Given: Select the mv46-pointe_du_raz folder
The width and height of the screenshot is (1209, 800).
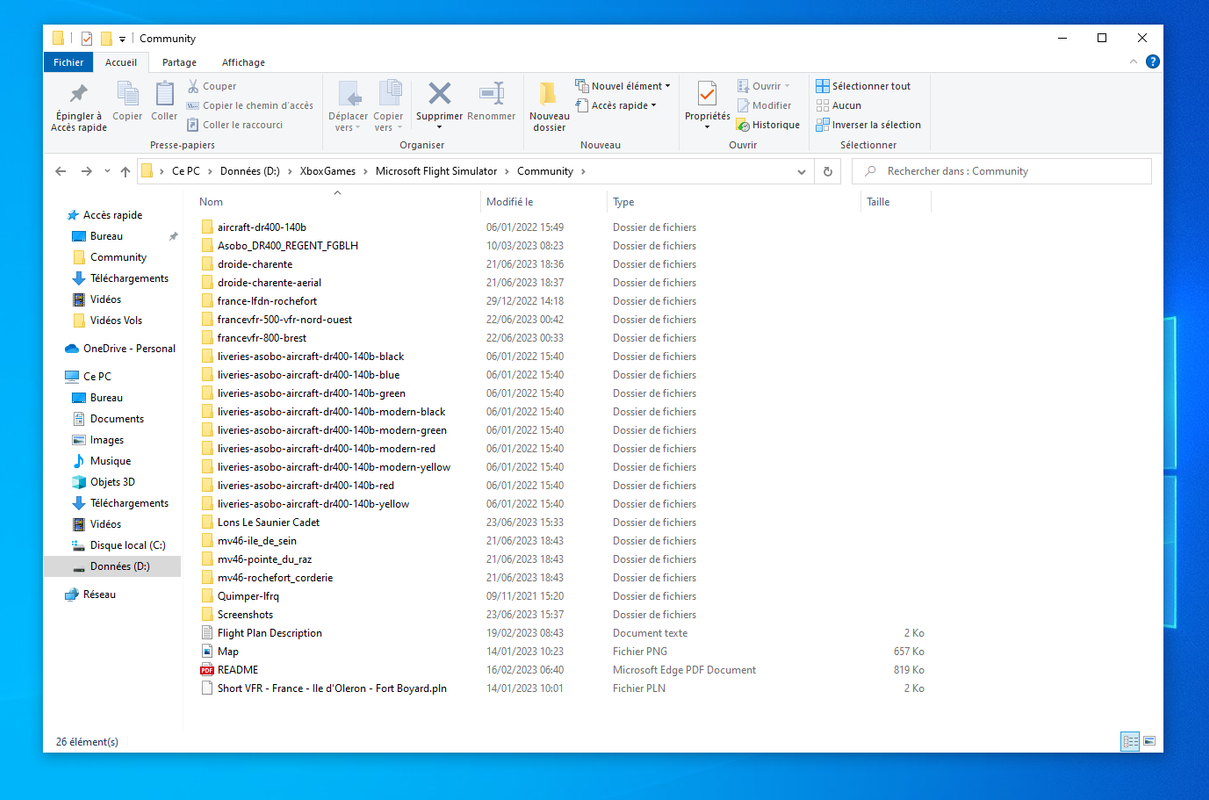Looking at the screenshot, I should click(264, 559).
